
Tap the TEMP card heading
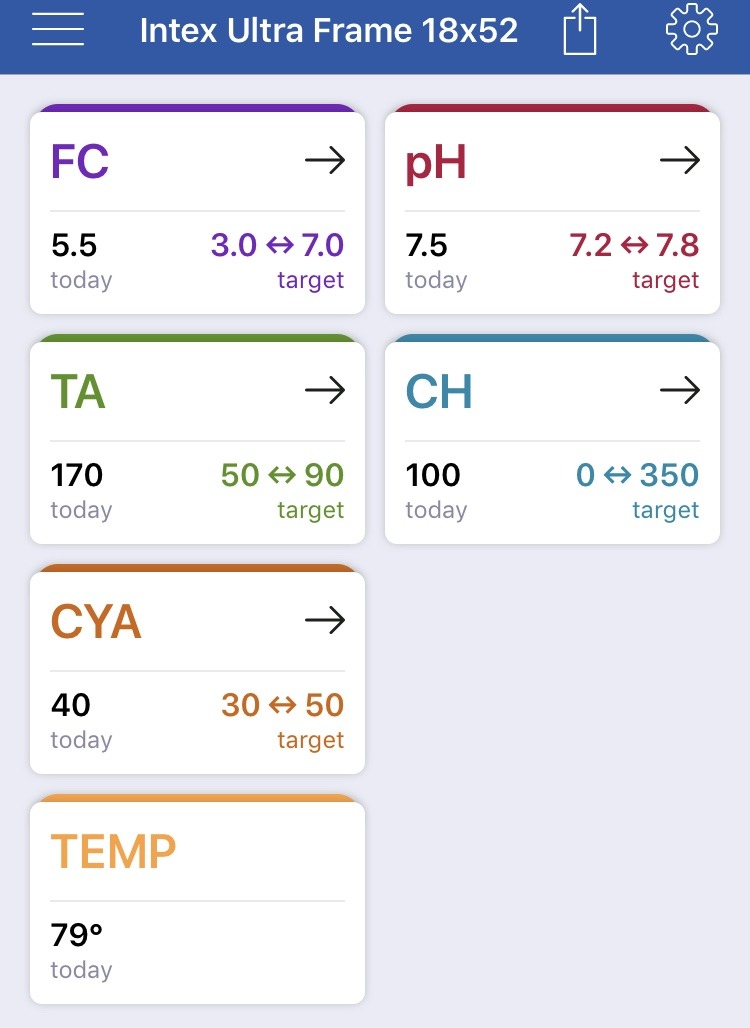click(113, 852)
